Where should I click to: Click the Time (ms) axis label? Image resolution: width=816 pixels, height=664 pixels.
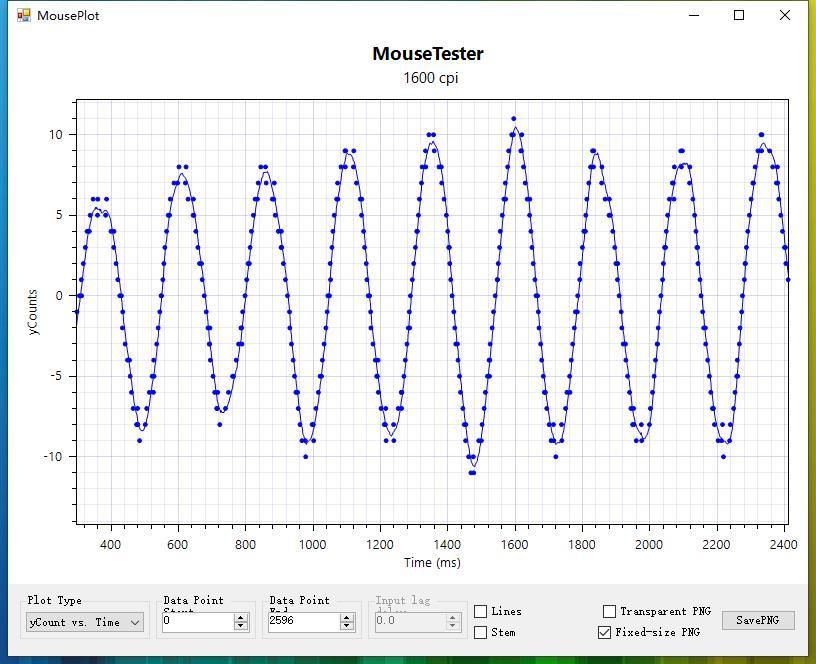click(x=432, y=563)
